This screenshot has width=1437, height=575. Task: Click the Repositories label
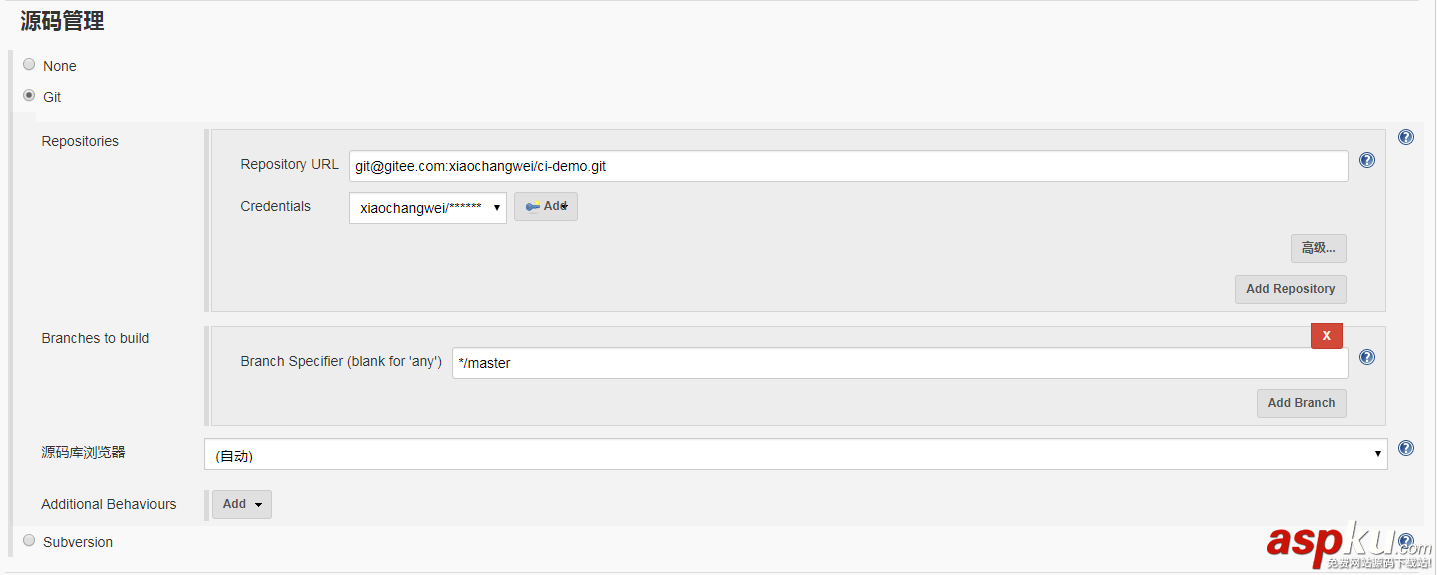80,141
